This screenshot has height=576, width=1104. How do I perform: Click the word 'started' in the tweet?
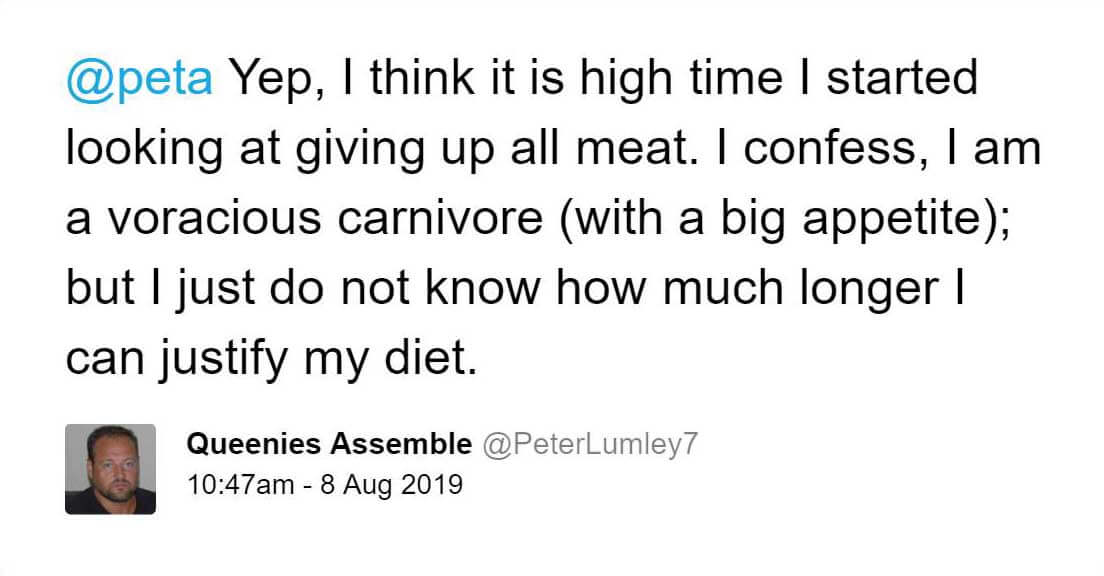902,78
